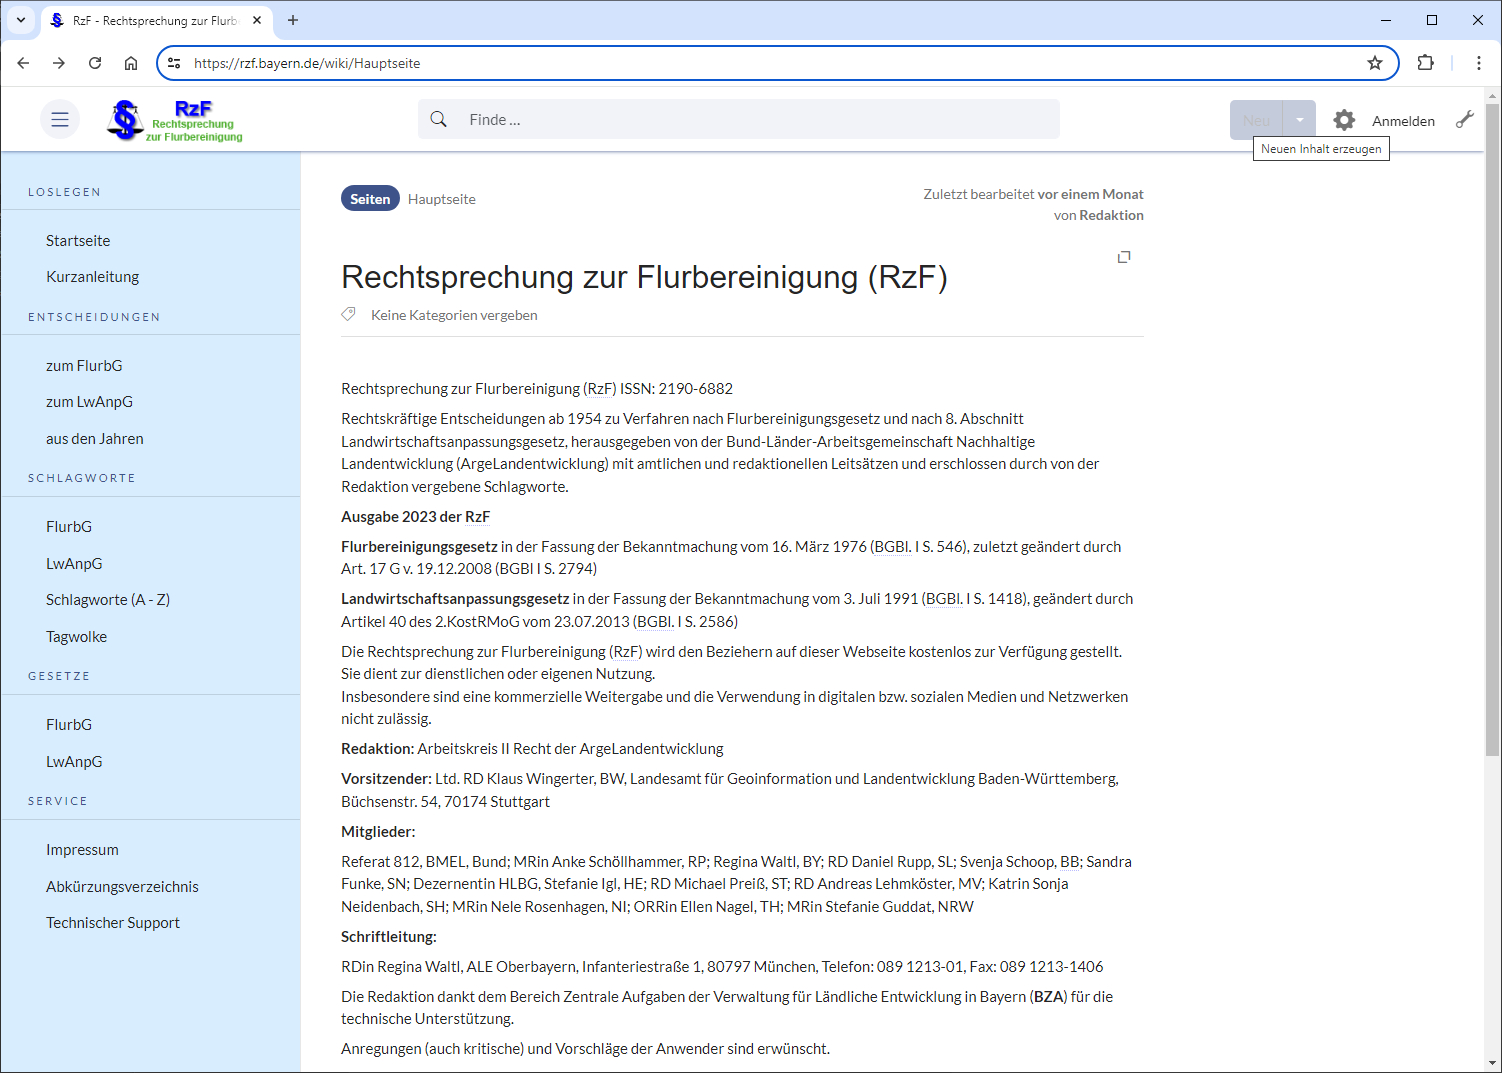The height and width of the screenshot is (1073, 1502).
Task: Open decisions zum FlurbG
Action: pyautogui.click(x=84, y=366)
